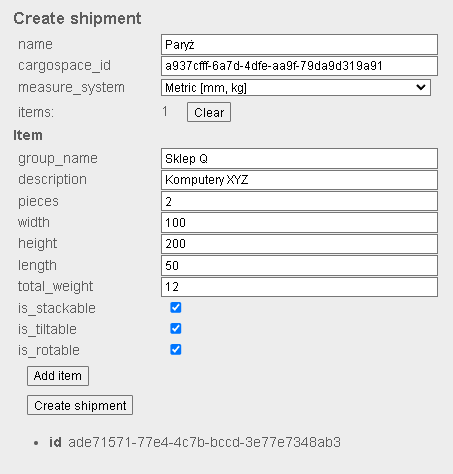Select the length field showing 50
This screenshot has width=453, height=474.
pos(299,266)
